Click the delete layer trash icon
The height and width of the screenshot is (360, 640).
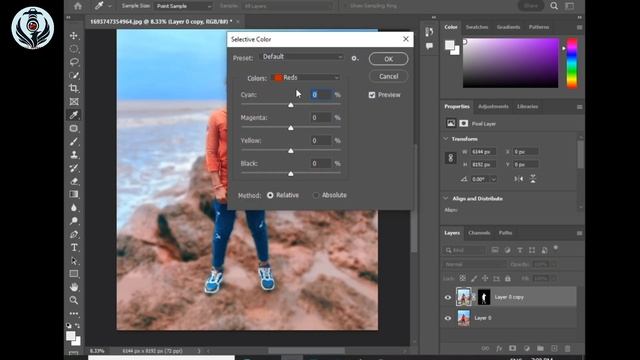tap(567, 348)
